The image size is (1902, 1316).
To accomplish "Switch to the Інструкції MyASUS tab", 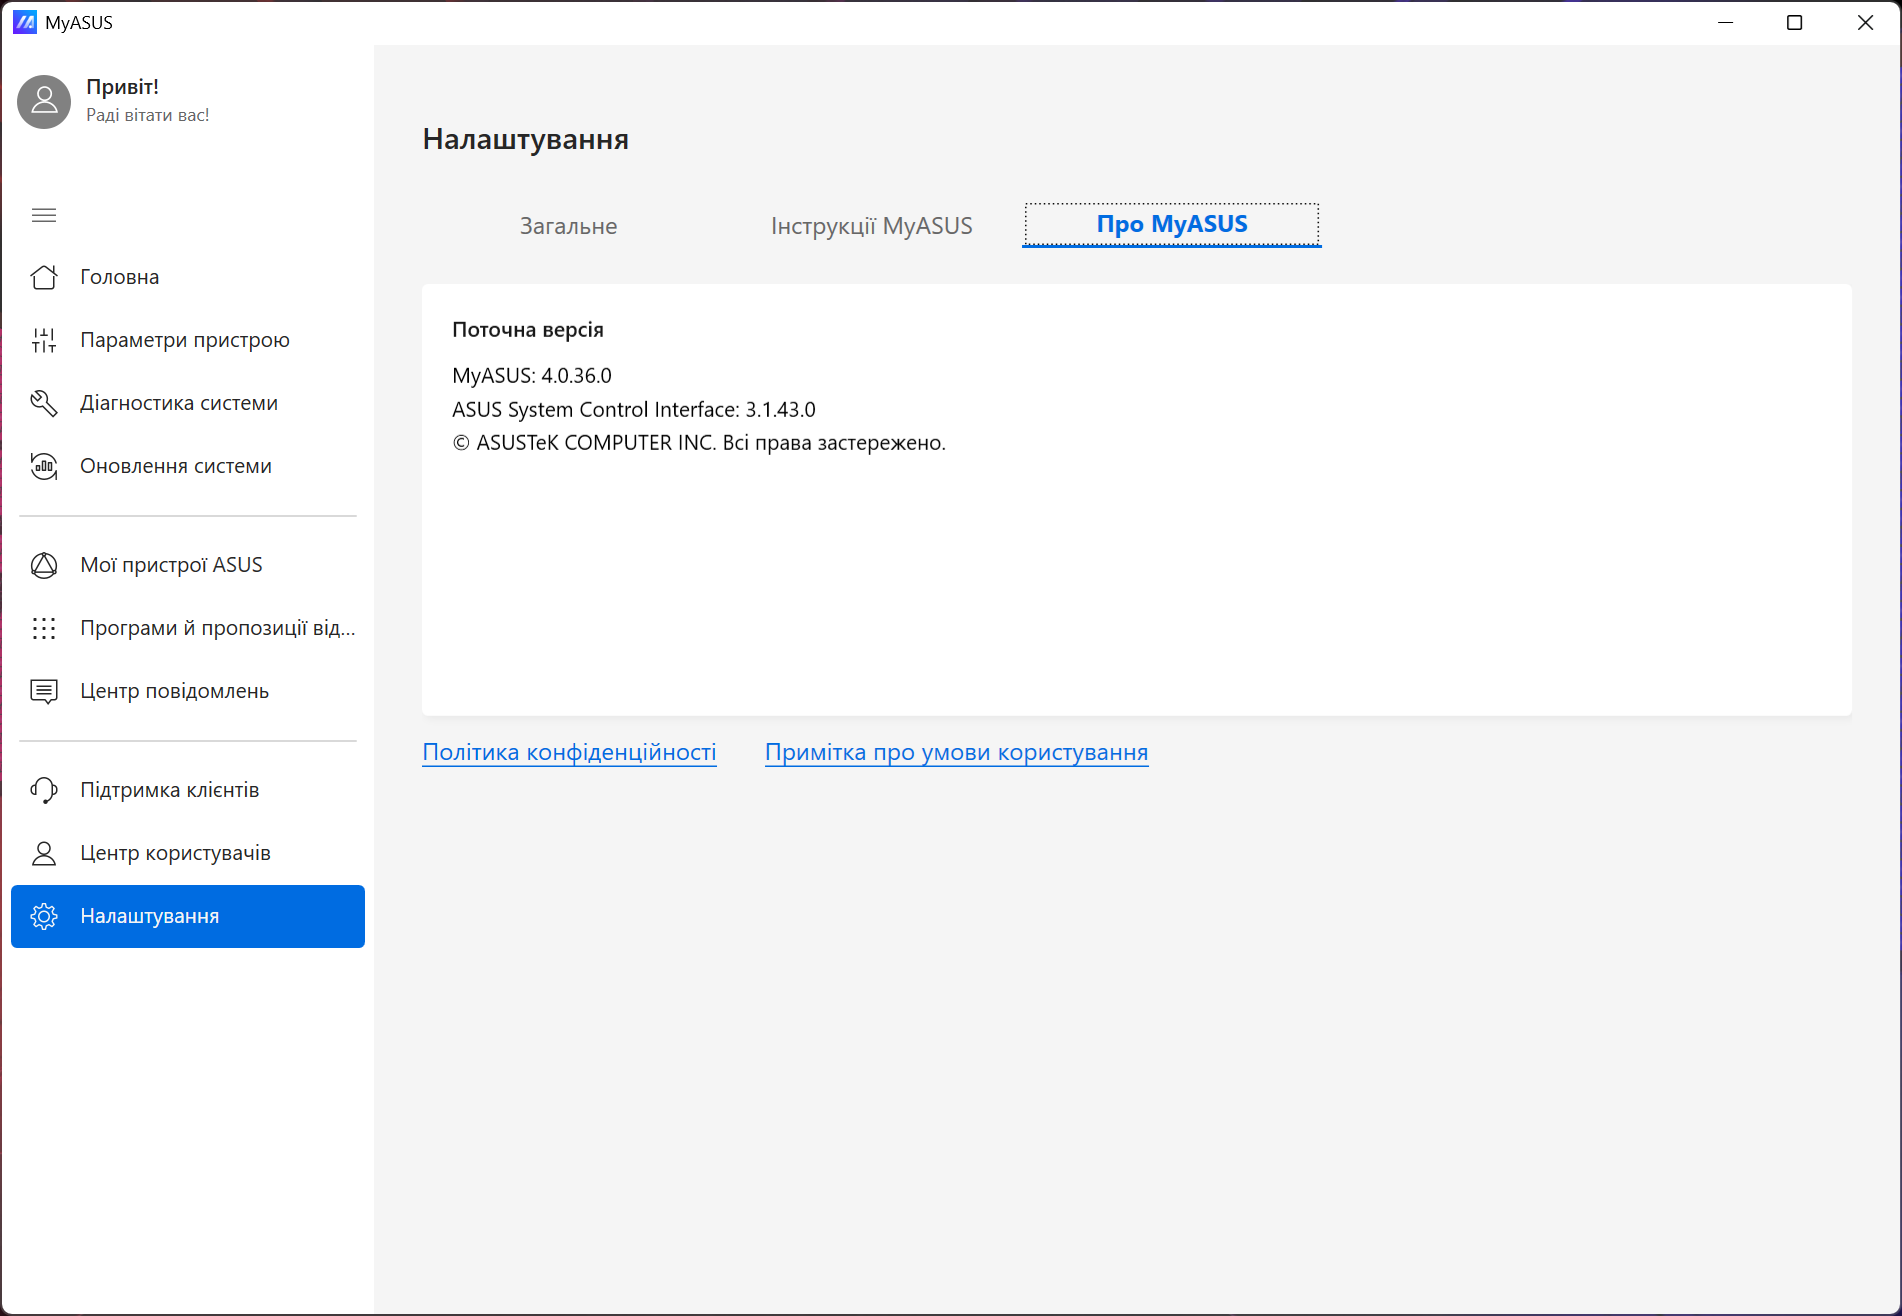I will click(871, 226).
